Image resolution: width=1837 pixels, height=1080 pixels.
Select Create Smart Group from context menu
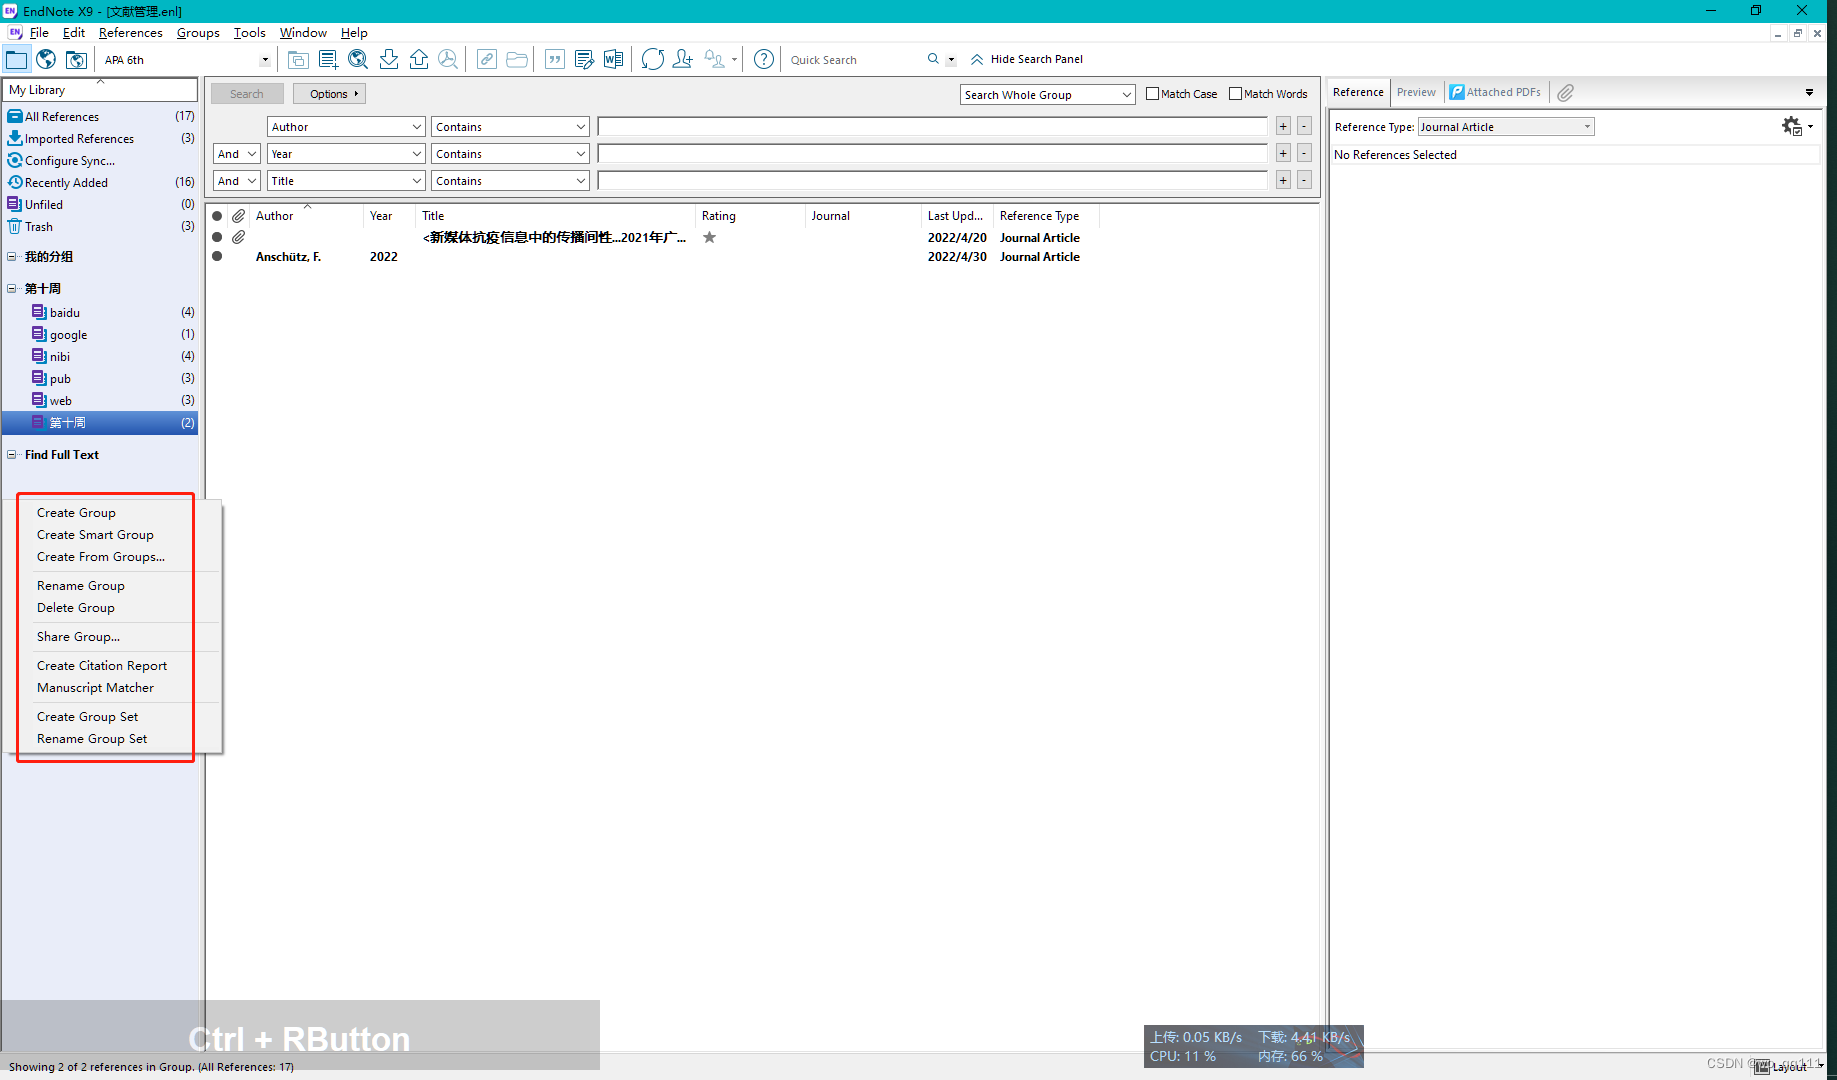95,535
